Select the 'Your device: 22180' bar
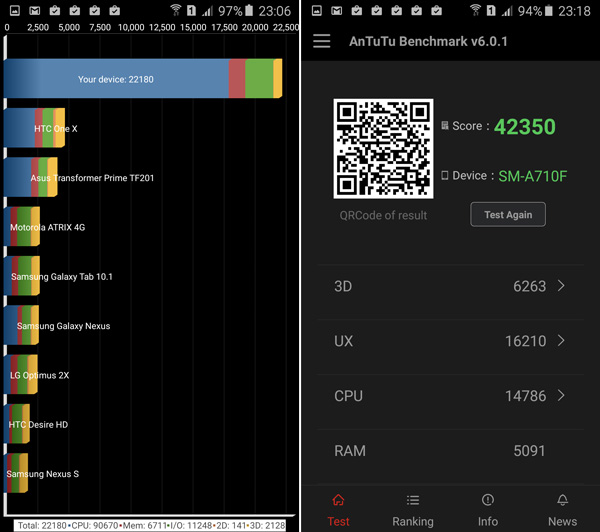 coord(115,79)
